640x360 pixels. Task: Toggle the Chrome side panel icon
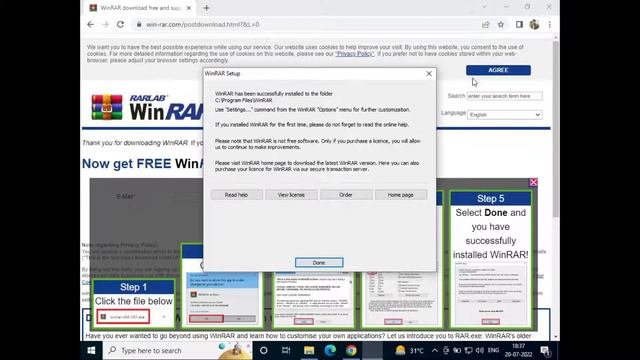519,24
